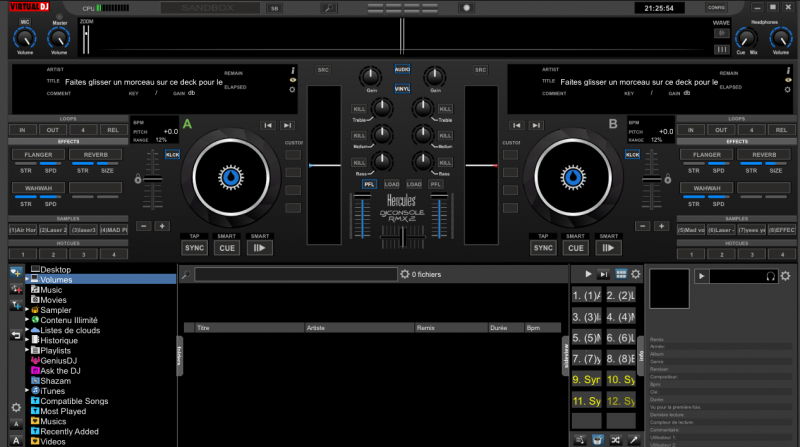Open deck A settings gear icon
Viewport: 800px width, 447px height.
click(292, 89)
